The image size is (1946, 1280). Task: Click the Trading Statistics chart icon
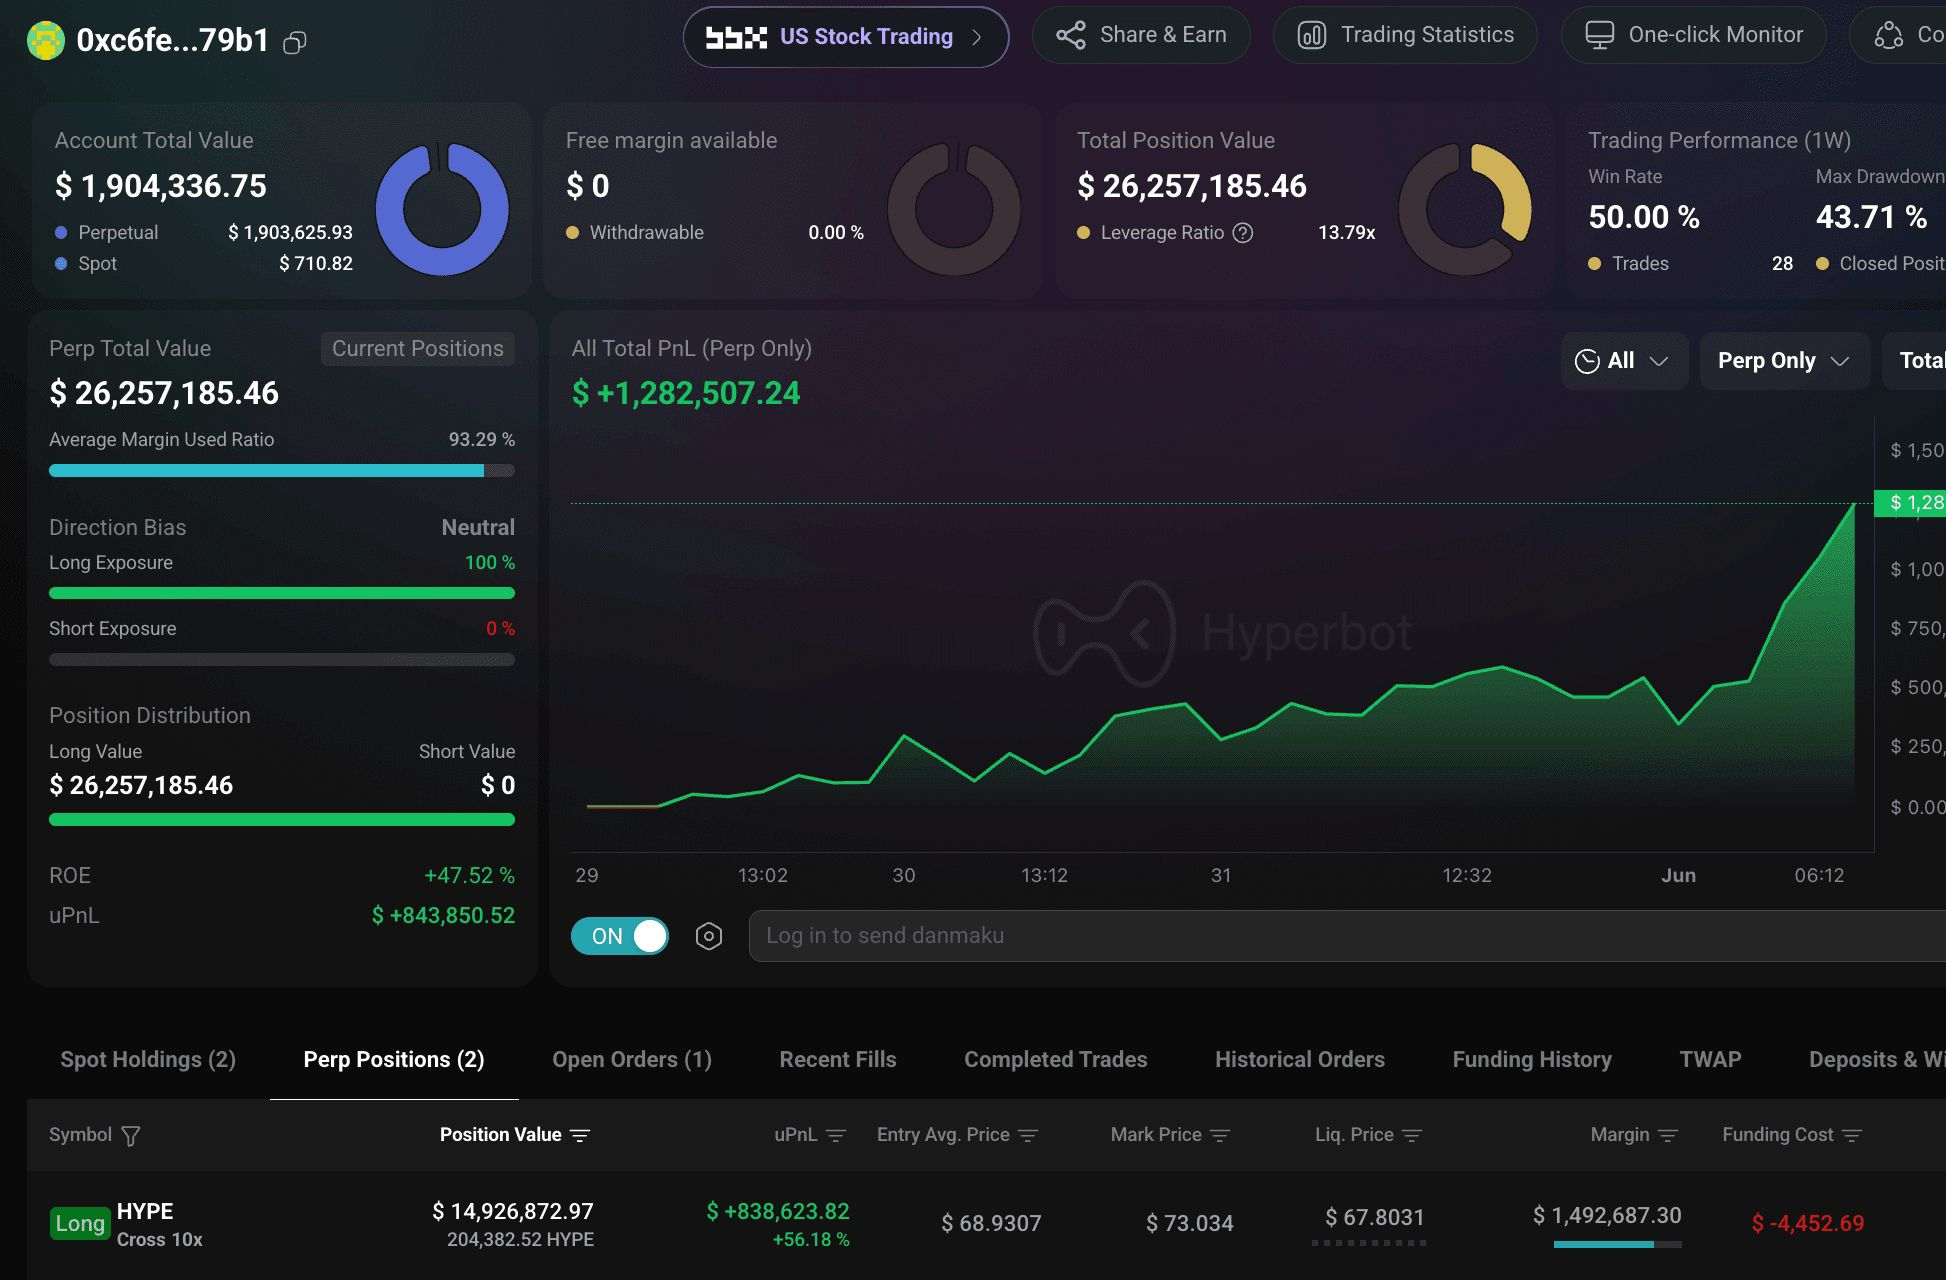click(1312, 35)
